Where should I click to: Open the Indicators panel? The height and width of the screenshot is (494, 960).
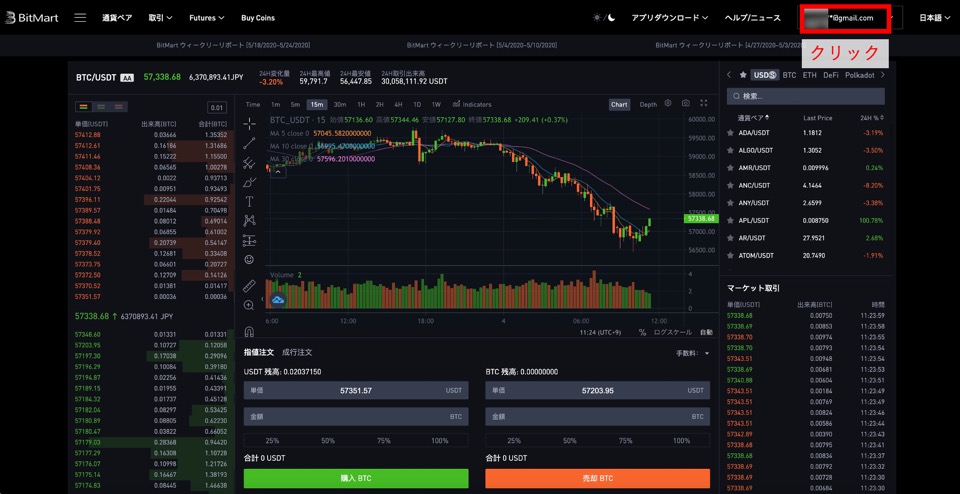click(x=471, y=105)
